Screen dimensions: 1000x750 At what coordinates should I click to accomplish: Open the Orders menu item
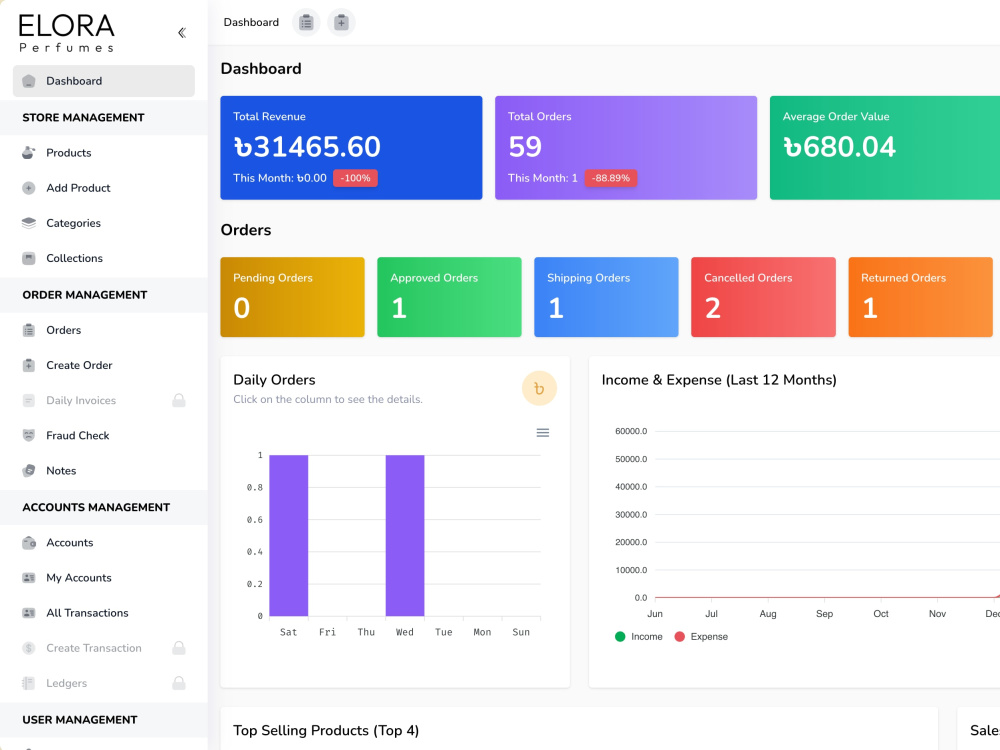pos(104,330)
